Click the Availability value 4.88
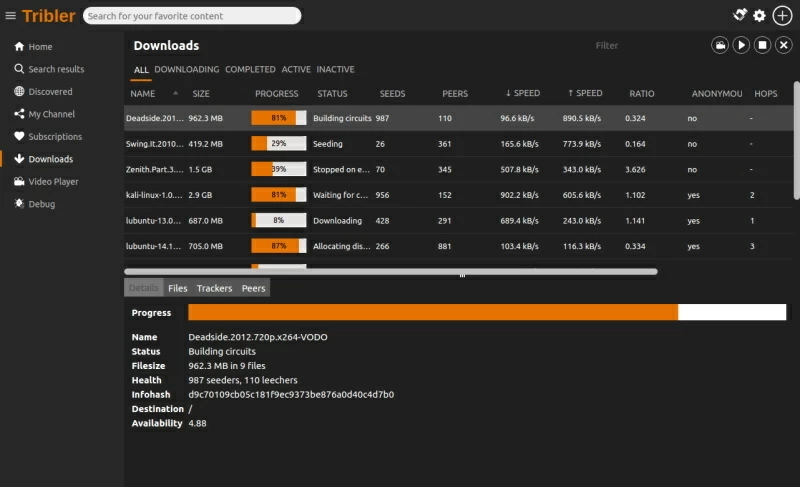This screenshot has width=800, height=487. point(197,423)
